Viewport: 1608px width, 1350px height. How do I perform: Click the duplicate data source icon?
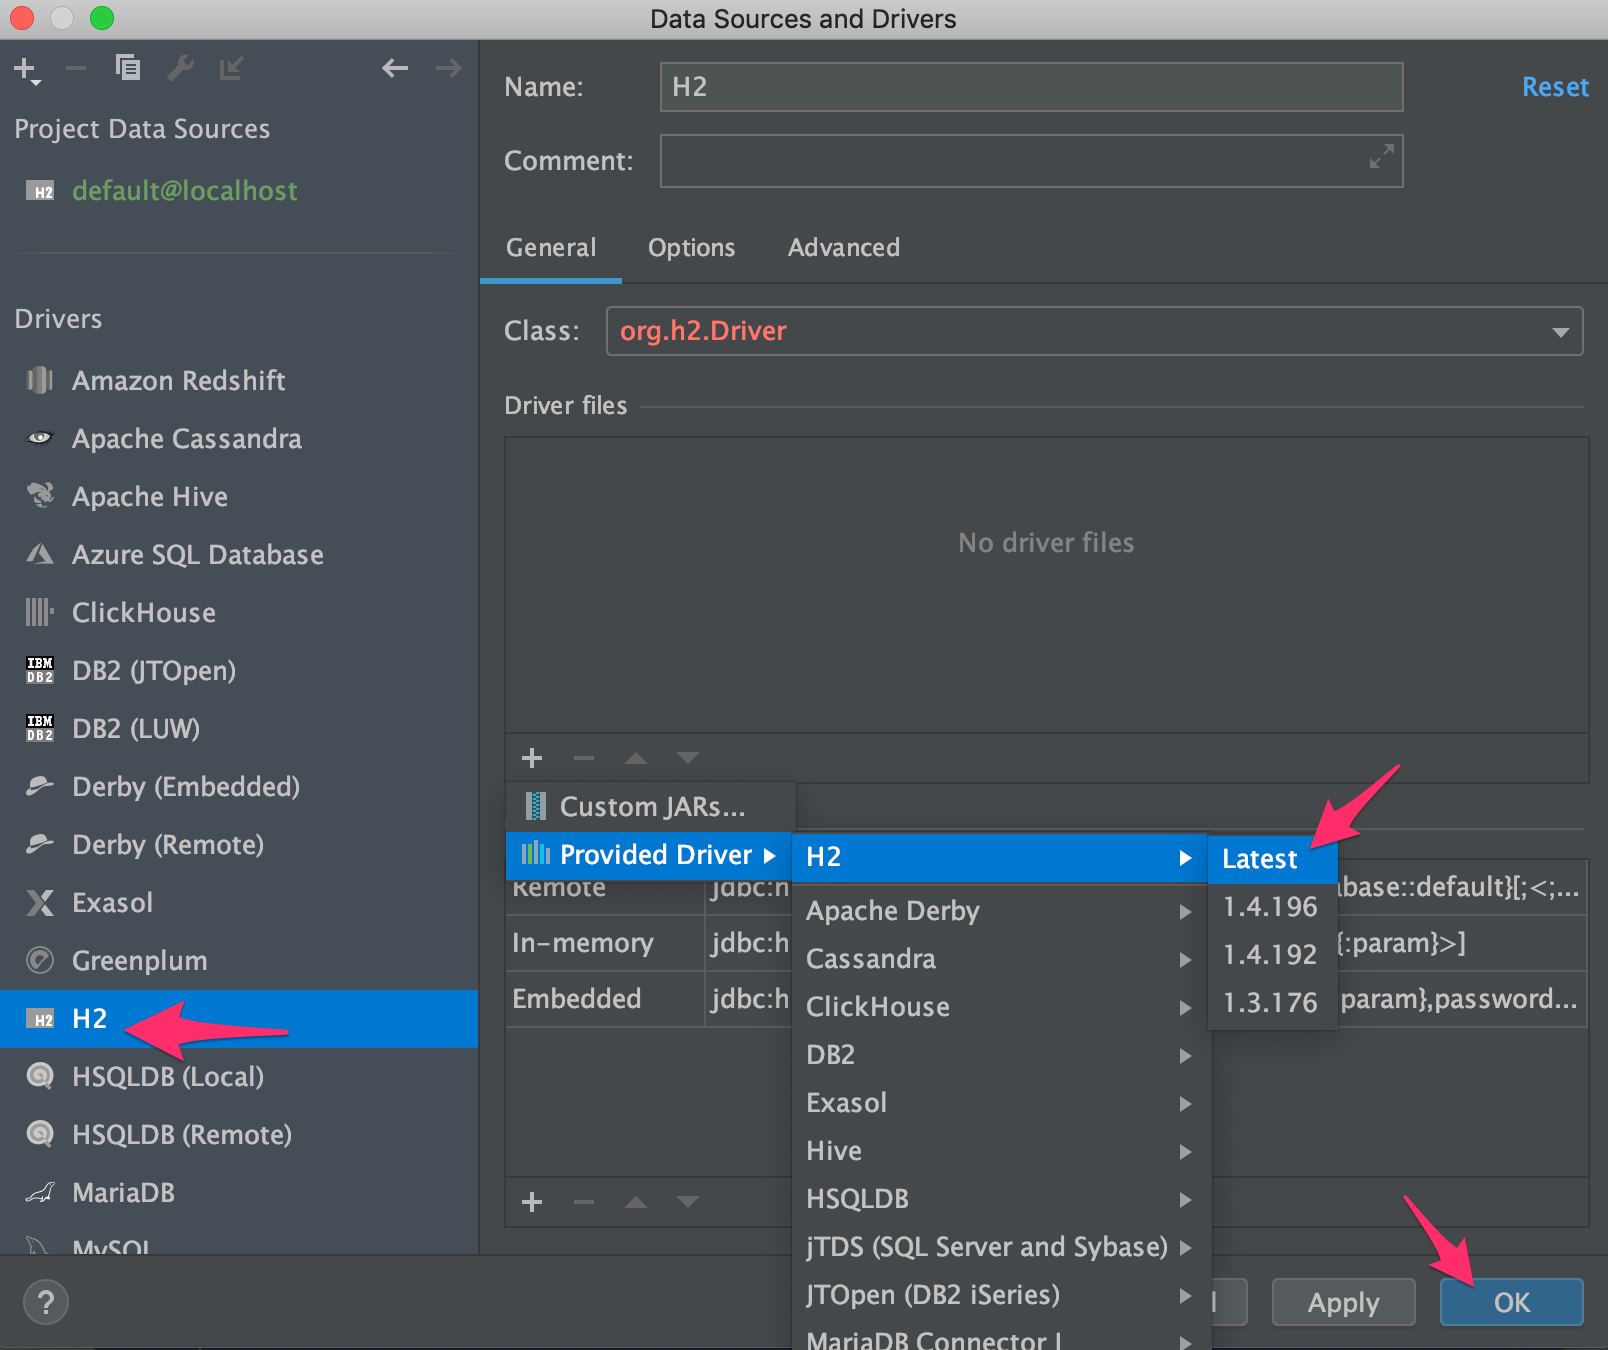(x=127, y=68)
